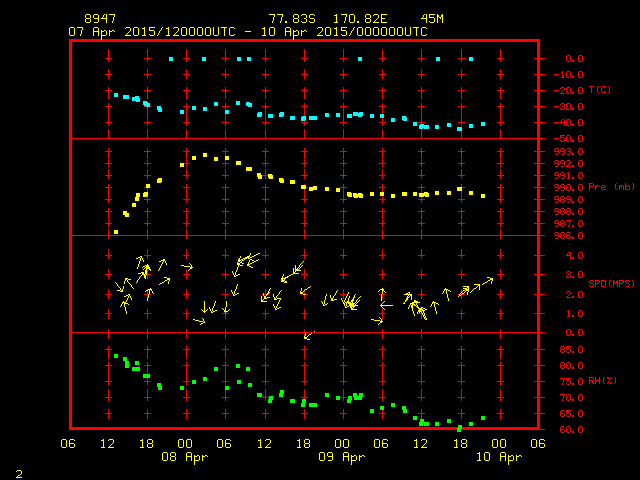Image resolution: width=640 pixels, height=480 pixels.
Task: Click the T(C) temperature axis title
Action: (x=600, y=89)
